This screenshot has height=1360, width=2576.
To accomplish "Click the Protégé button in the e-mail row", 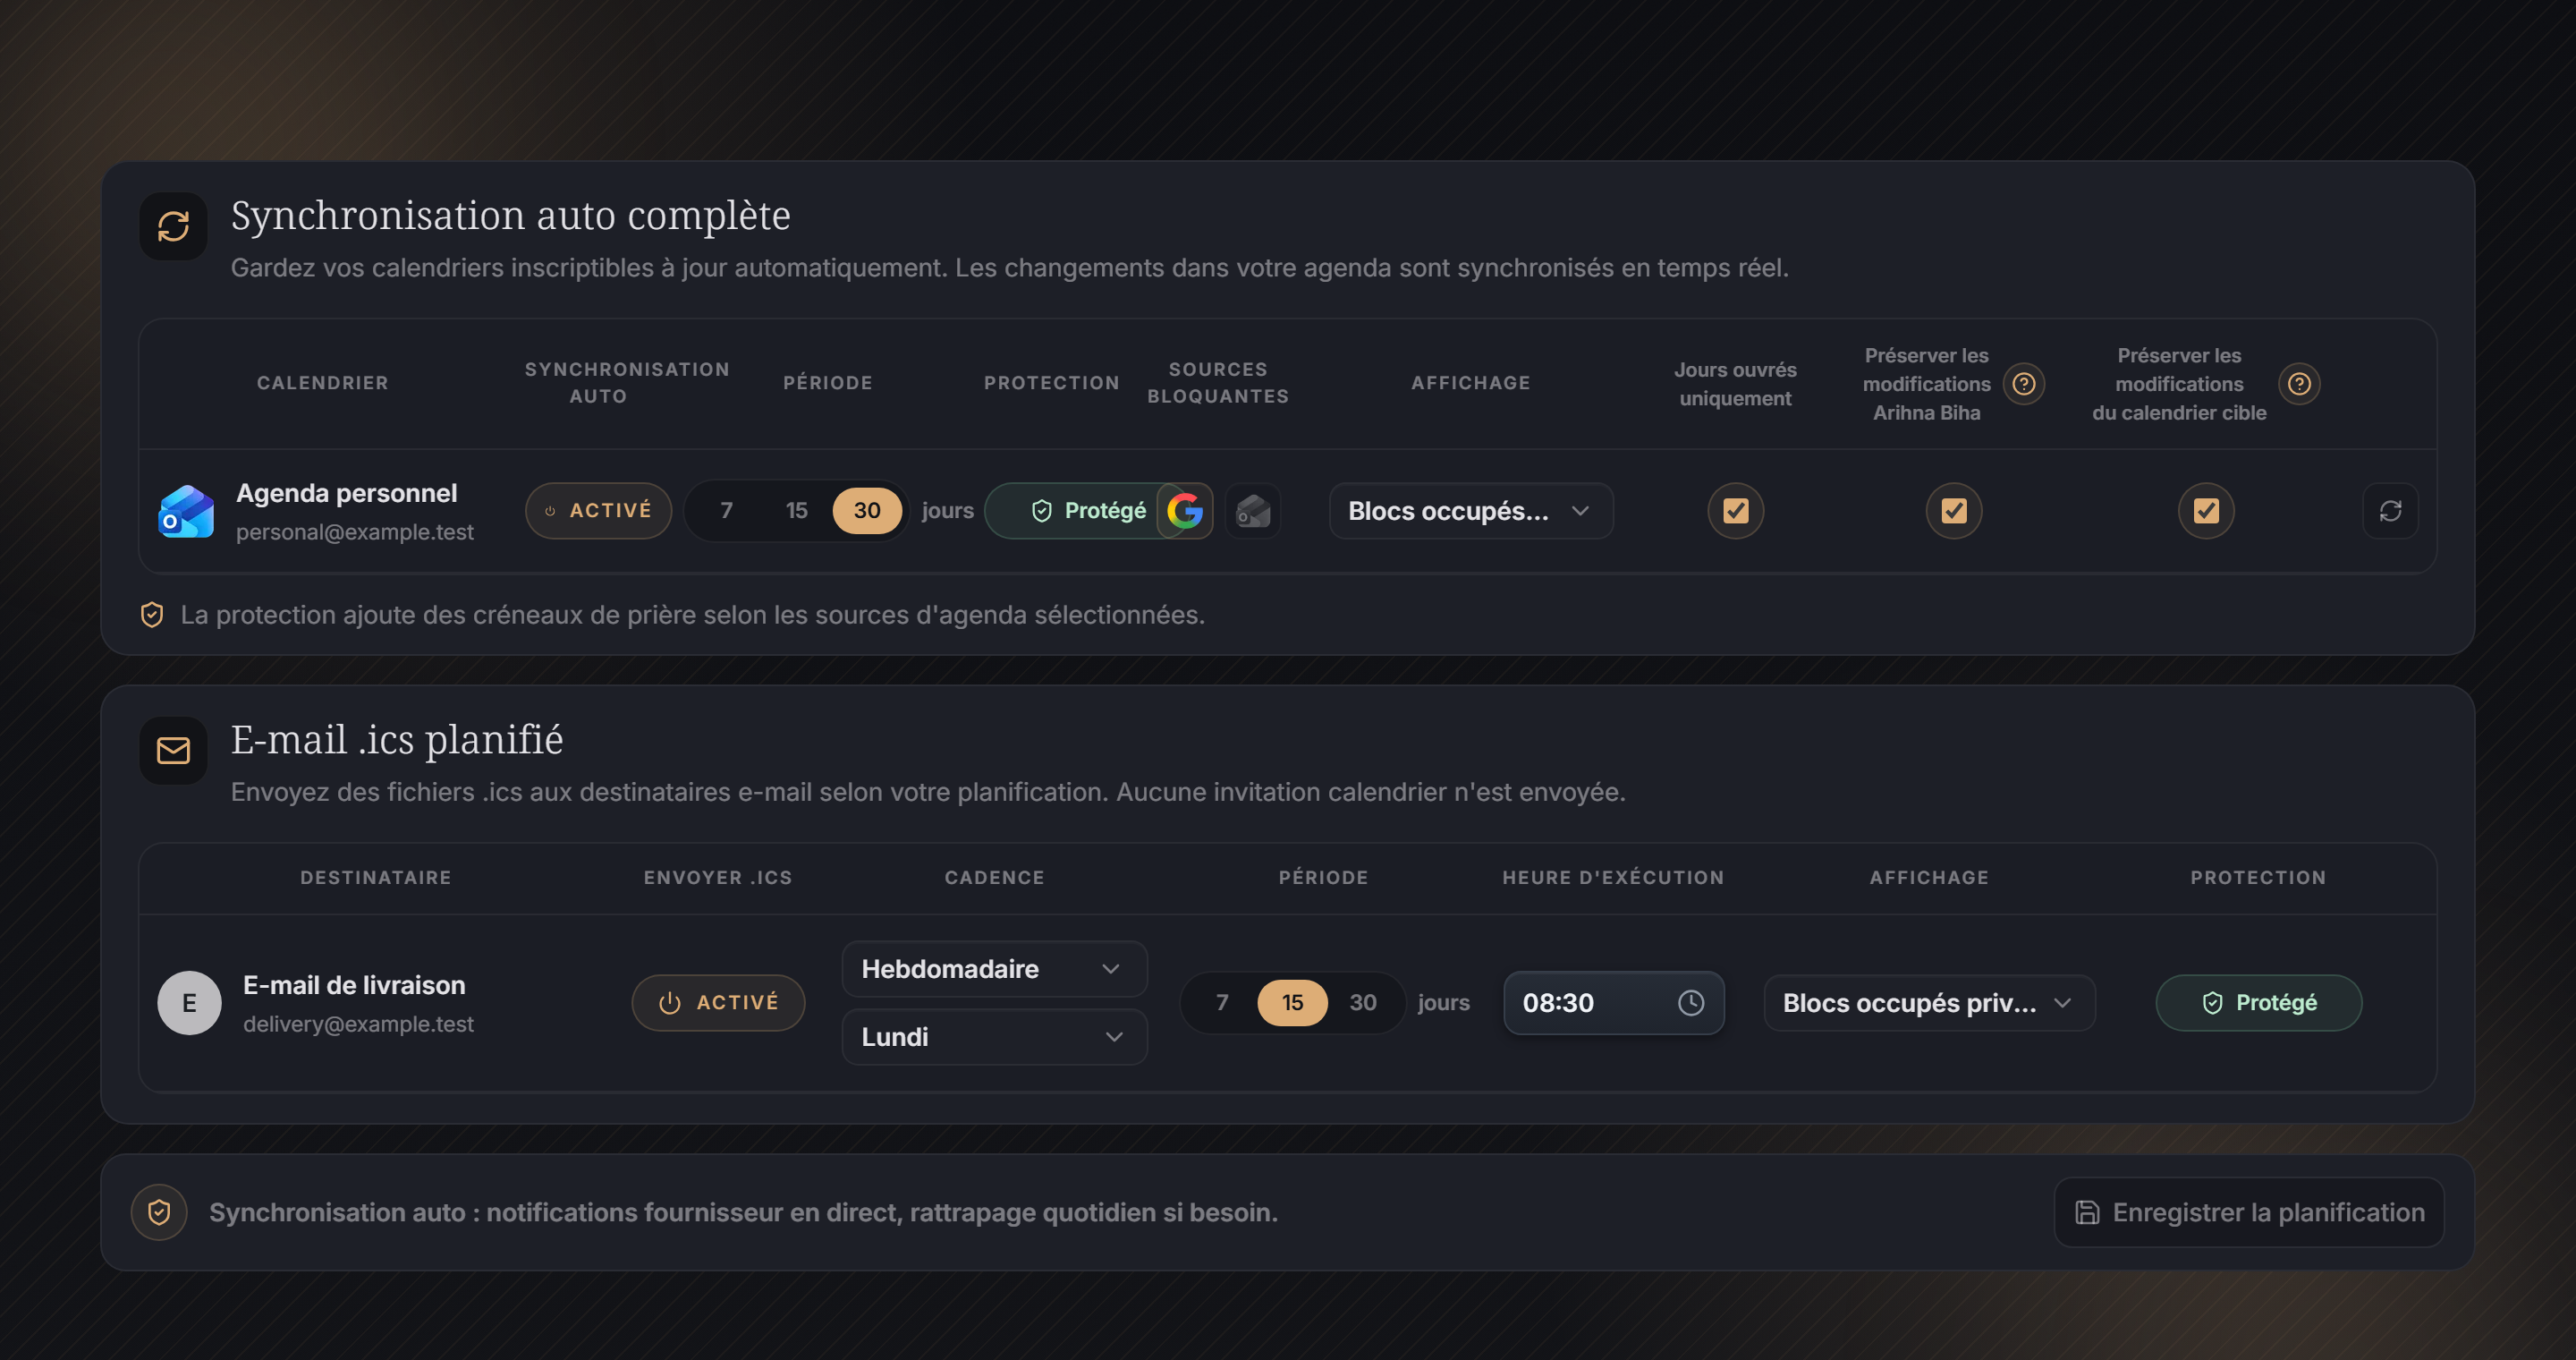I will [2259, 1003].
